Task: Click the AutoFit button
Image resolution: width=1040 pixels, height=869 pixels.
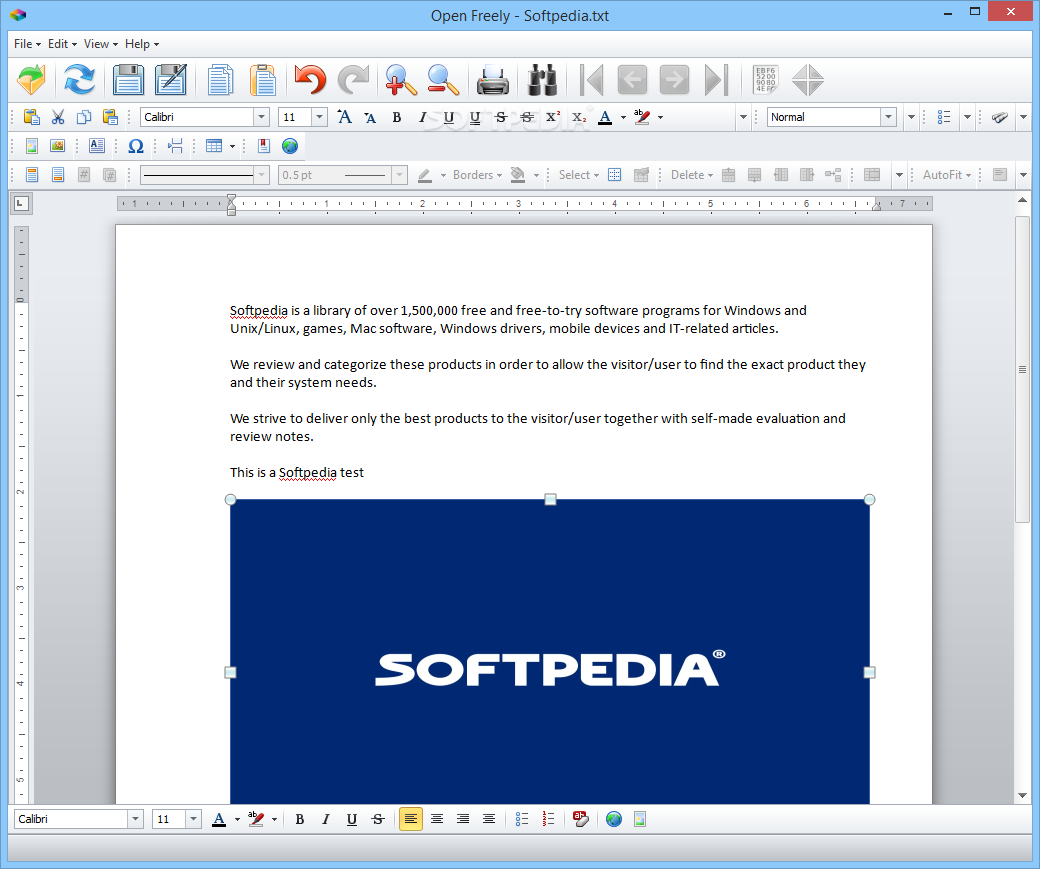Action: [x=946, y=175]
